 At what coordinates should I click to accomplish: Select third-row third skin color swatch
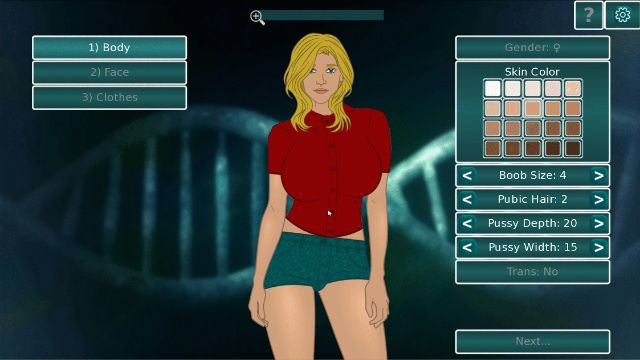[533, 129]
